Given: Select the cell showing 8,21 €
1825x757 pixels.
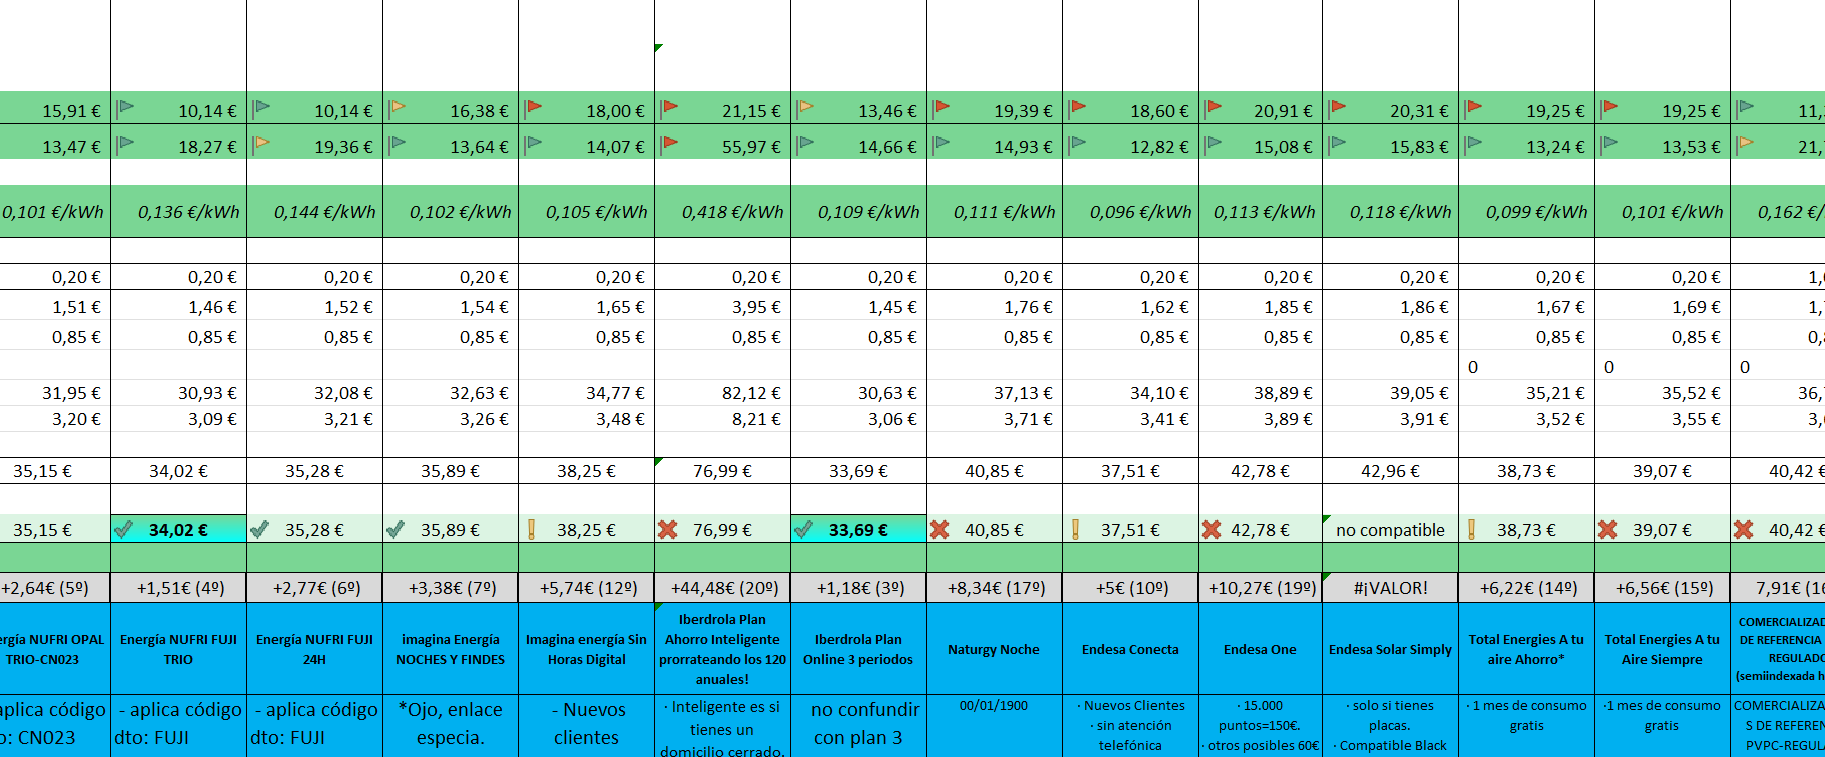Looking at the screenshot, I should (723, 419).
